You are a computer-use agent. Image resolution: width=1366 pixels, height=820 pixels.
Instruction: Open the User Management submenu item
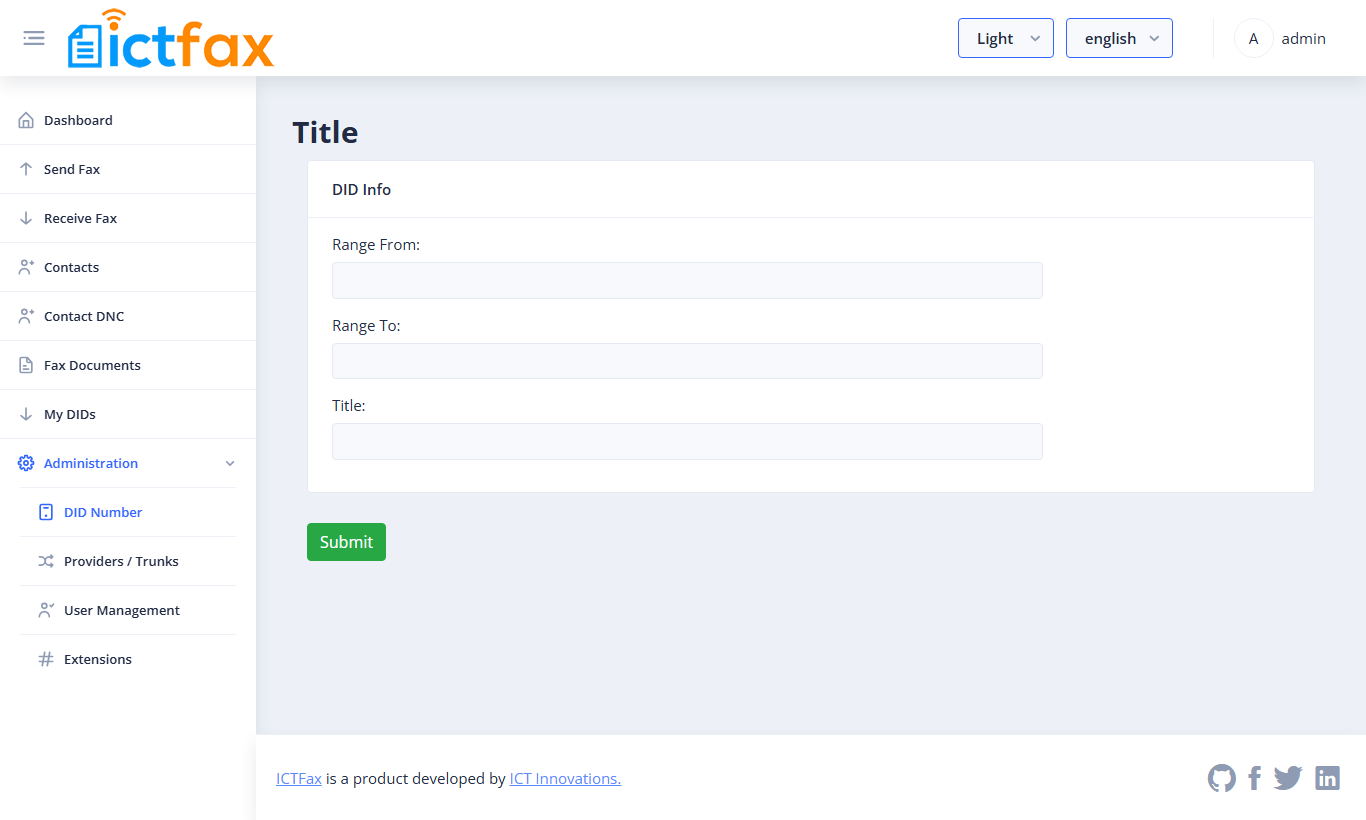128,610
